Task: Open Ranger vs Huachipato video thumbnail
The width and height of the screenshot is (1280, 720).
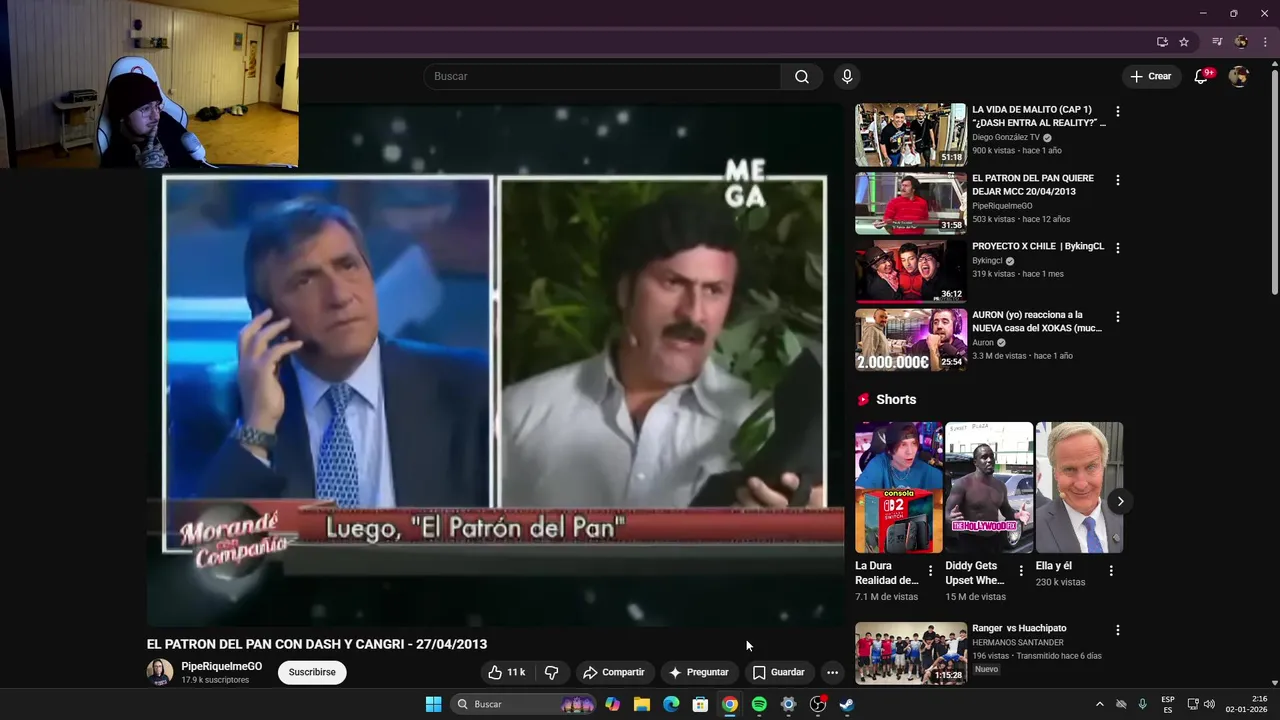Action: pos(911,653)
